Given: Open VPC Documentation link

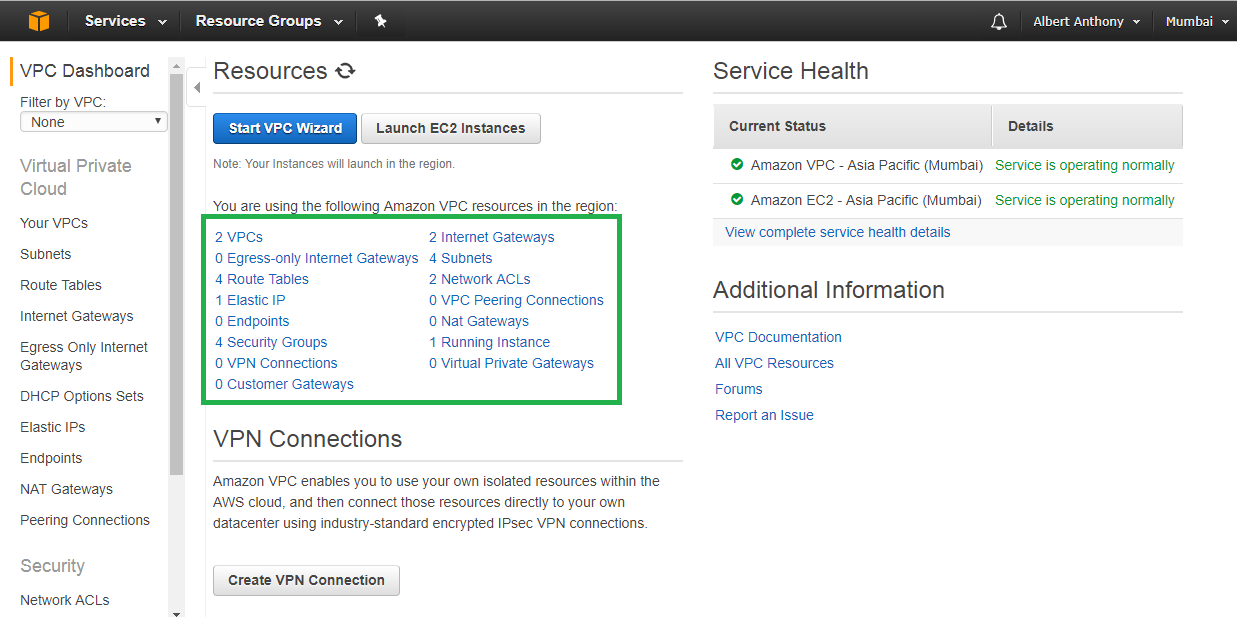Looking at the screenshot, I should pyautogui.click(x=779, y=337).
